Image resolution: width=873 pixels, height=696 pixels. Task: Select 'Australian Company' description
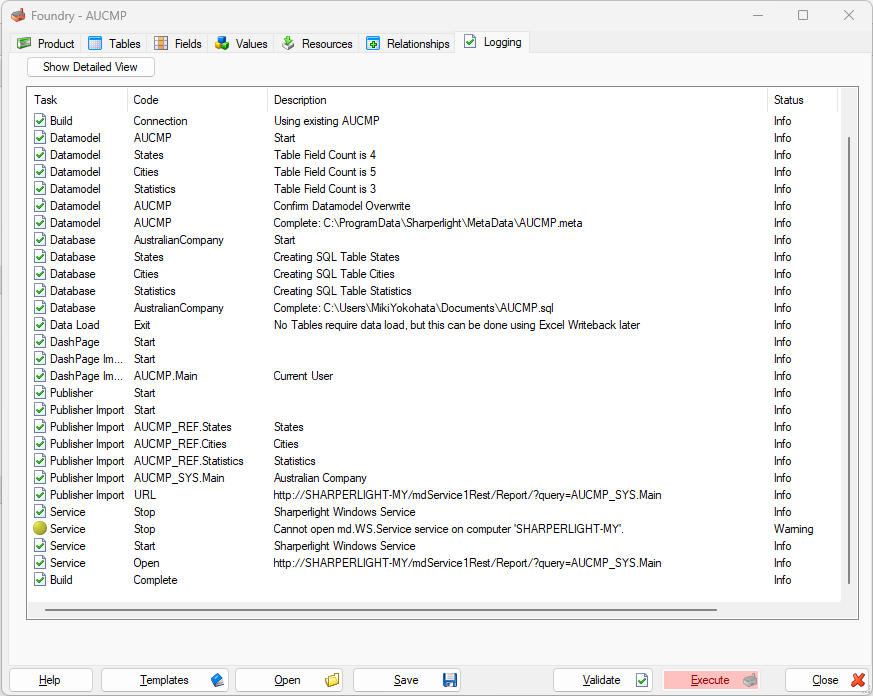tap(320, 478)
